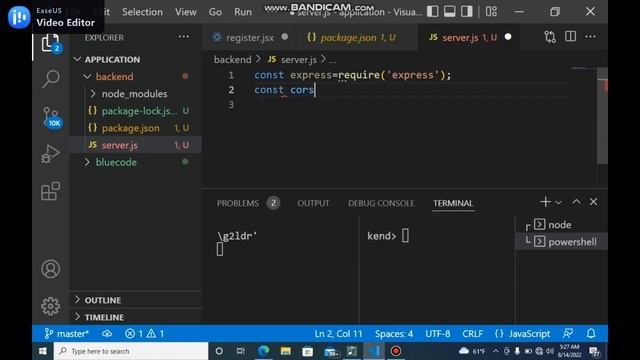Click Ln 2, Col 11 status item
The width and height of the screenshot is (640, 360).
pyautogui.click(x=338, y=333)
